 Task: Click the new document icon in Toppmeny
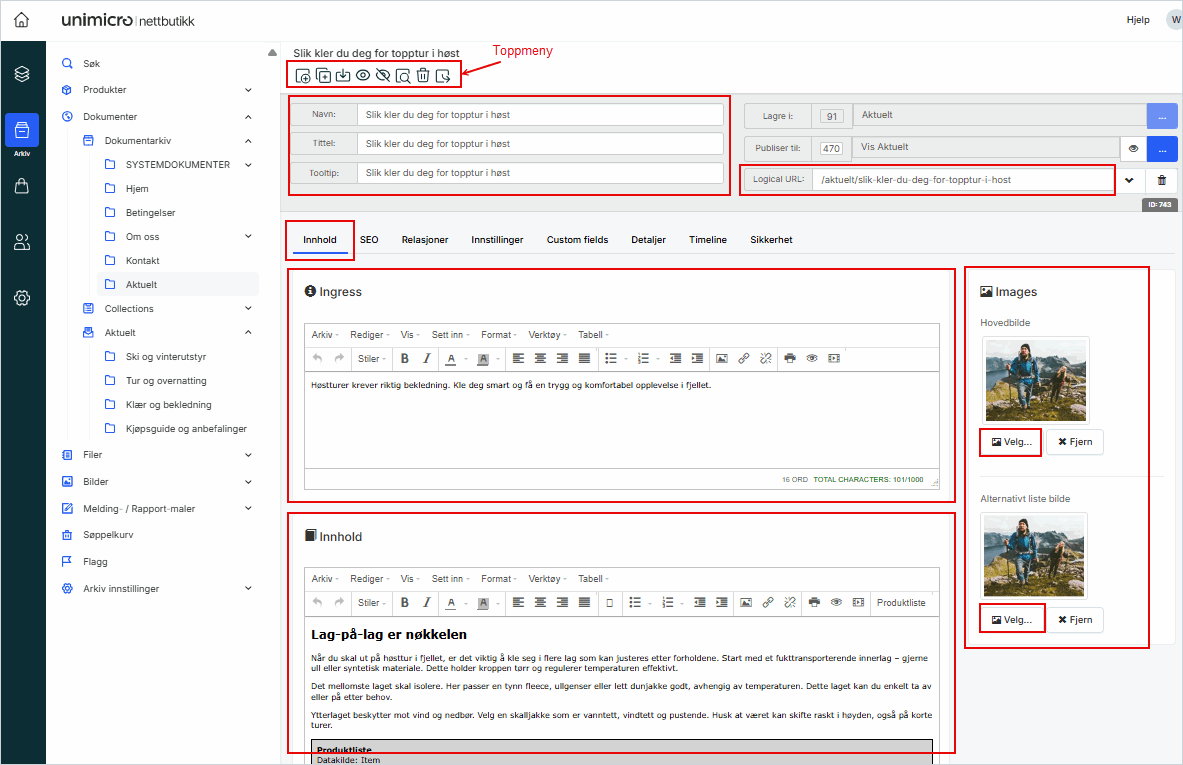(303, 75)
